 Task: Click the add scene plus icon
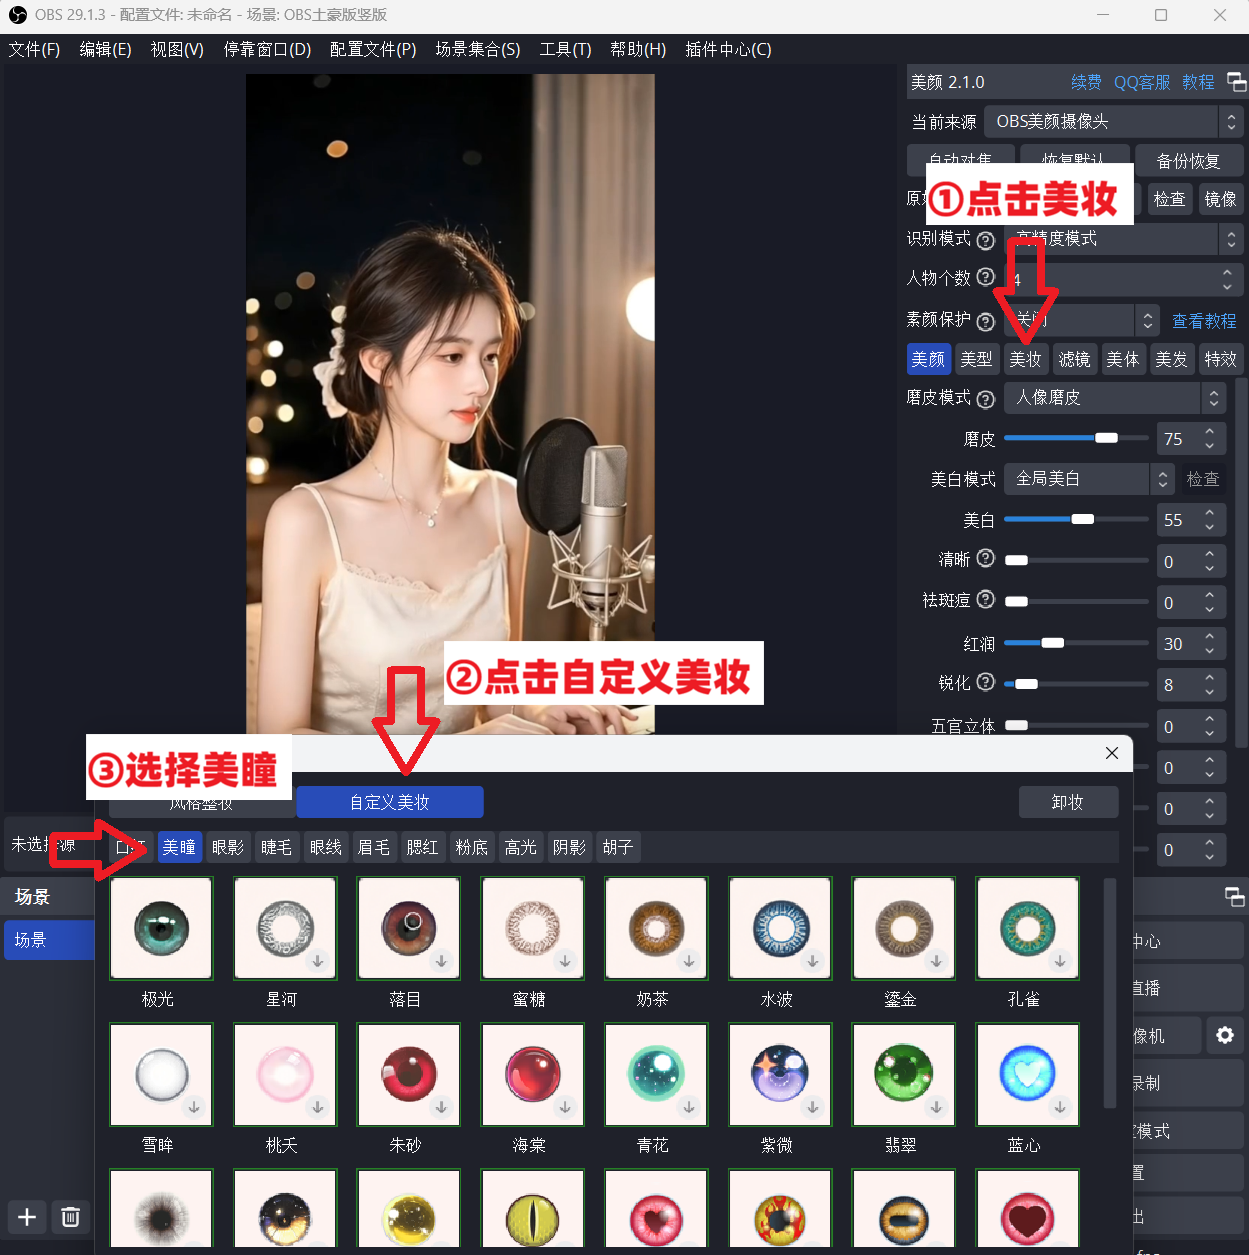click(26, 1217)
